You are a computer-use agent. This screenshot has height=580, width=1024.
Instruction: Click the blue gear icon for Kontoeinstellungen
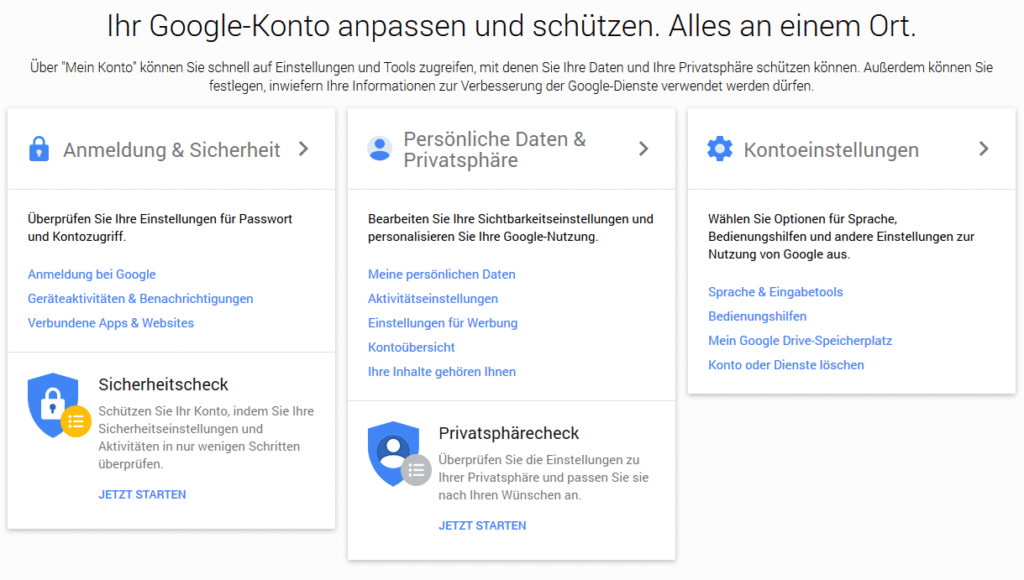[720, 149]
